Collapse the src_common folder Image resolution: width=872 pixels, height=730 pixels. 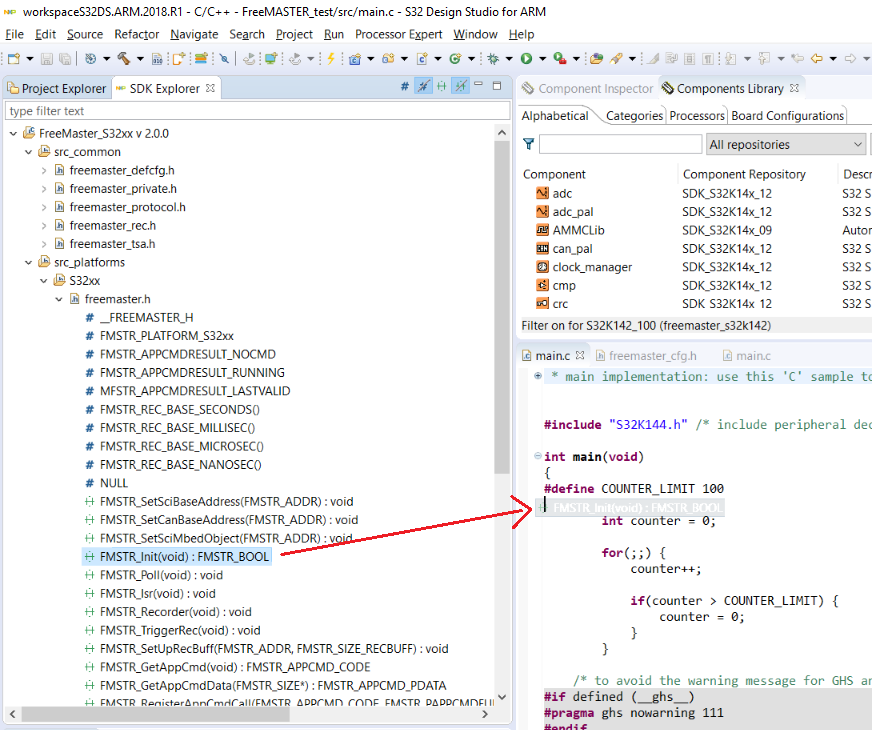coord(28,152)
